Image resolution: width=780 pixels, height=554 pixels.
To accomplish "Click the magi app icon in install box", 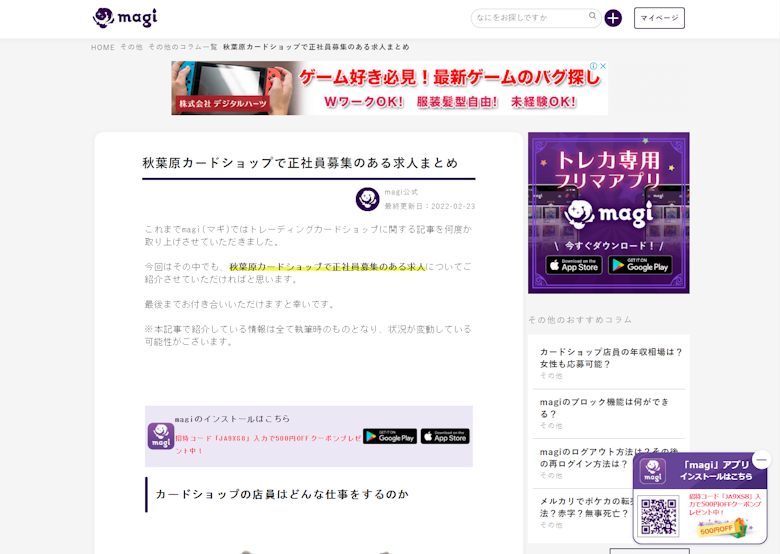I will point(161,436).
